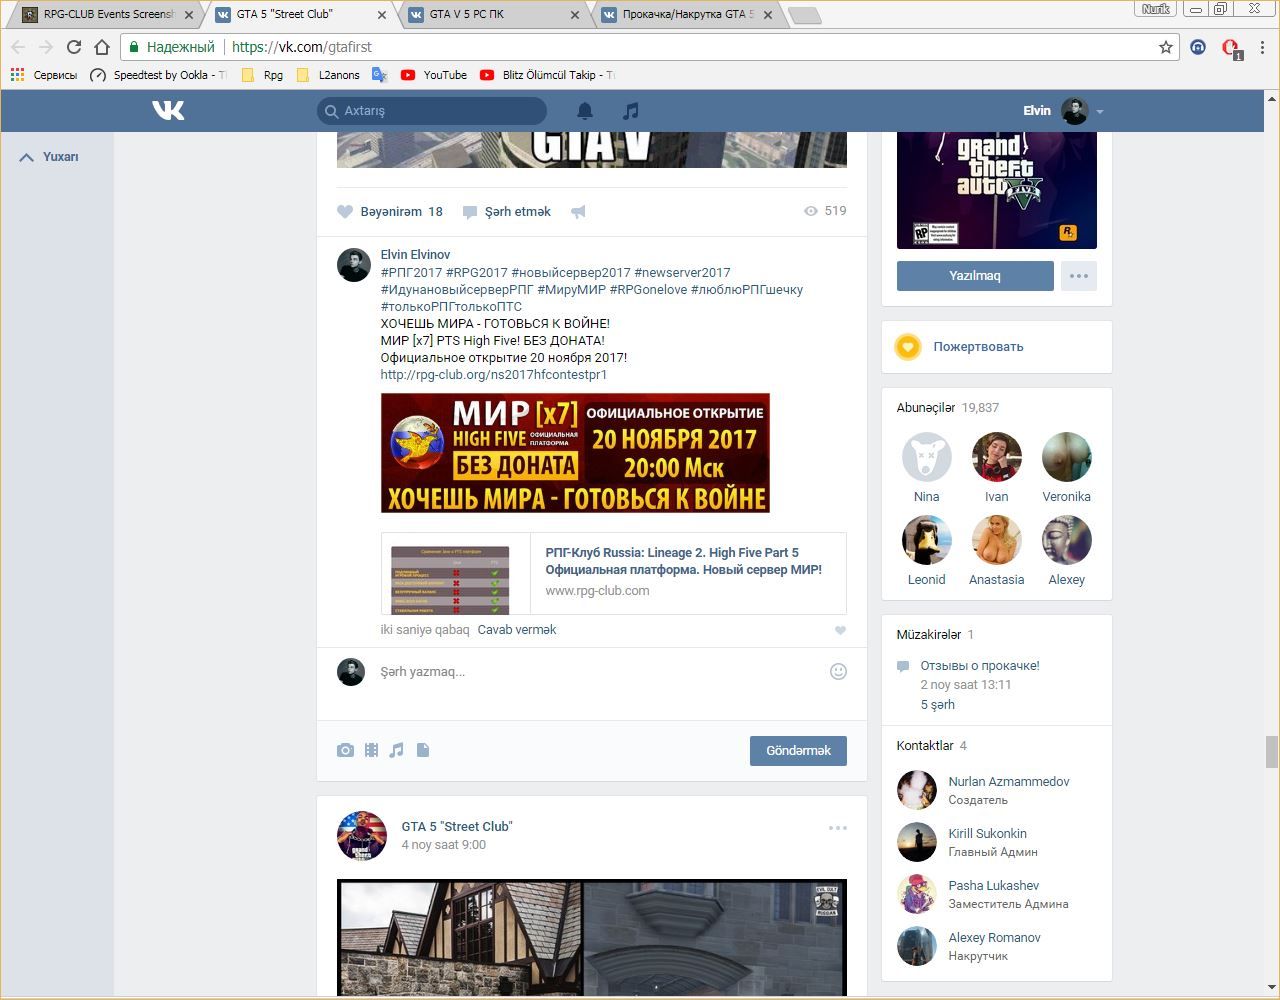Attach a video with the film icon
Screen dimensions: 1280x1000
371,750
